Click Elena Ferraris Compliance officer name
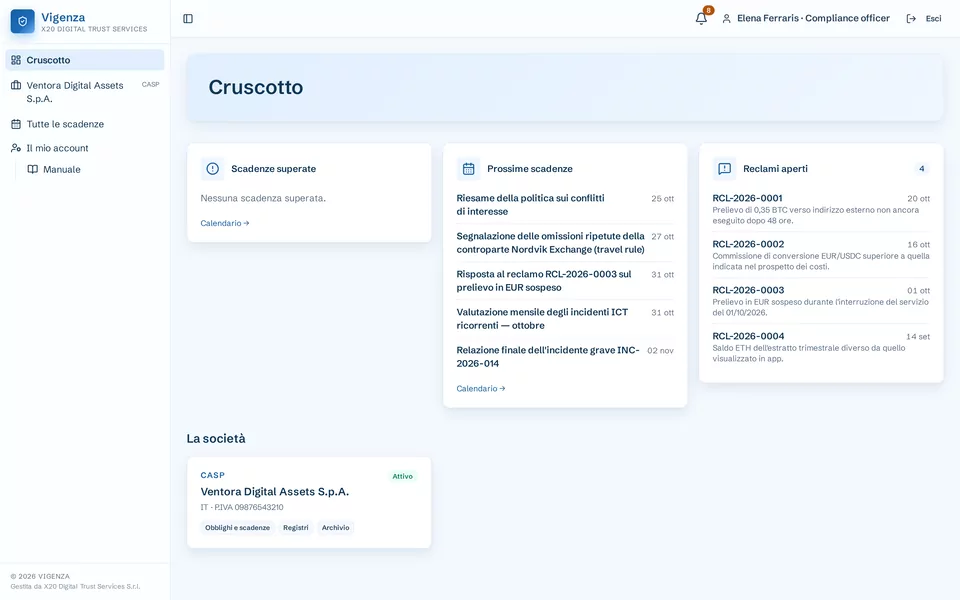Screen dimensions: 960x600 tap(813, 18)
